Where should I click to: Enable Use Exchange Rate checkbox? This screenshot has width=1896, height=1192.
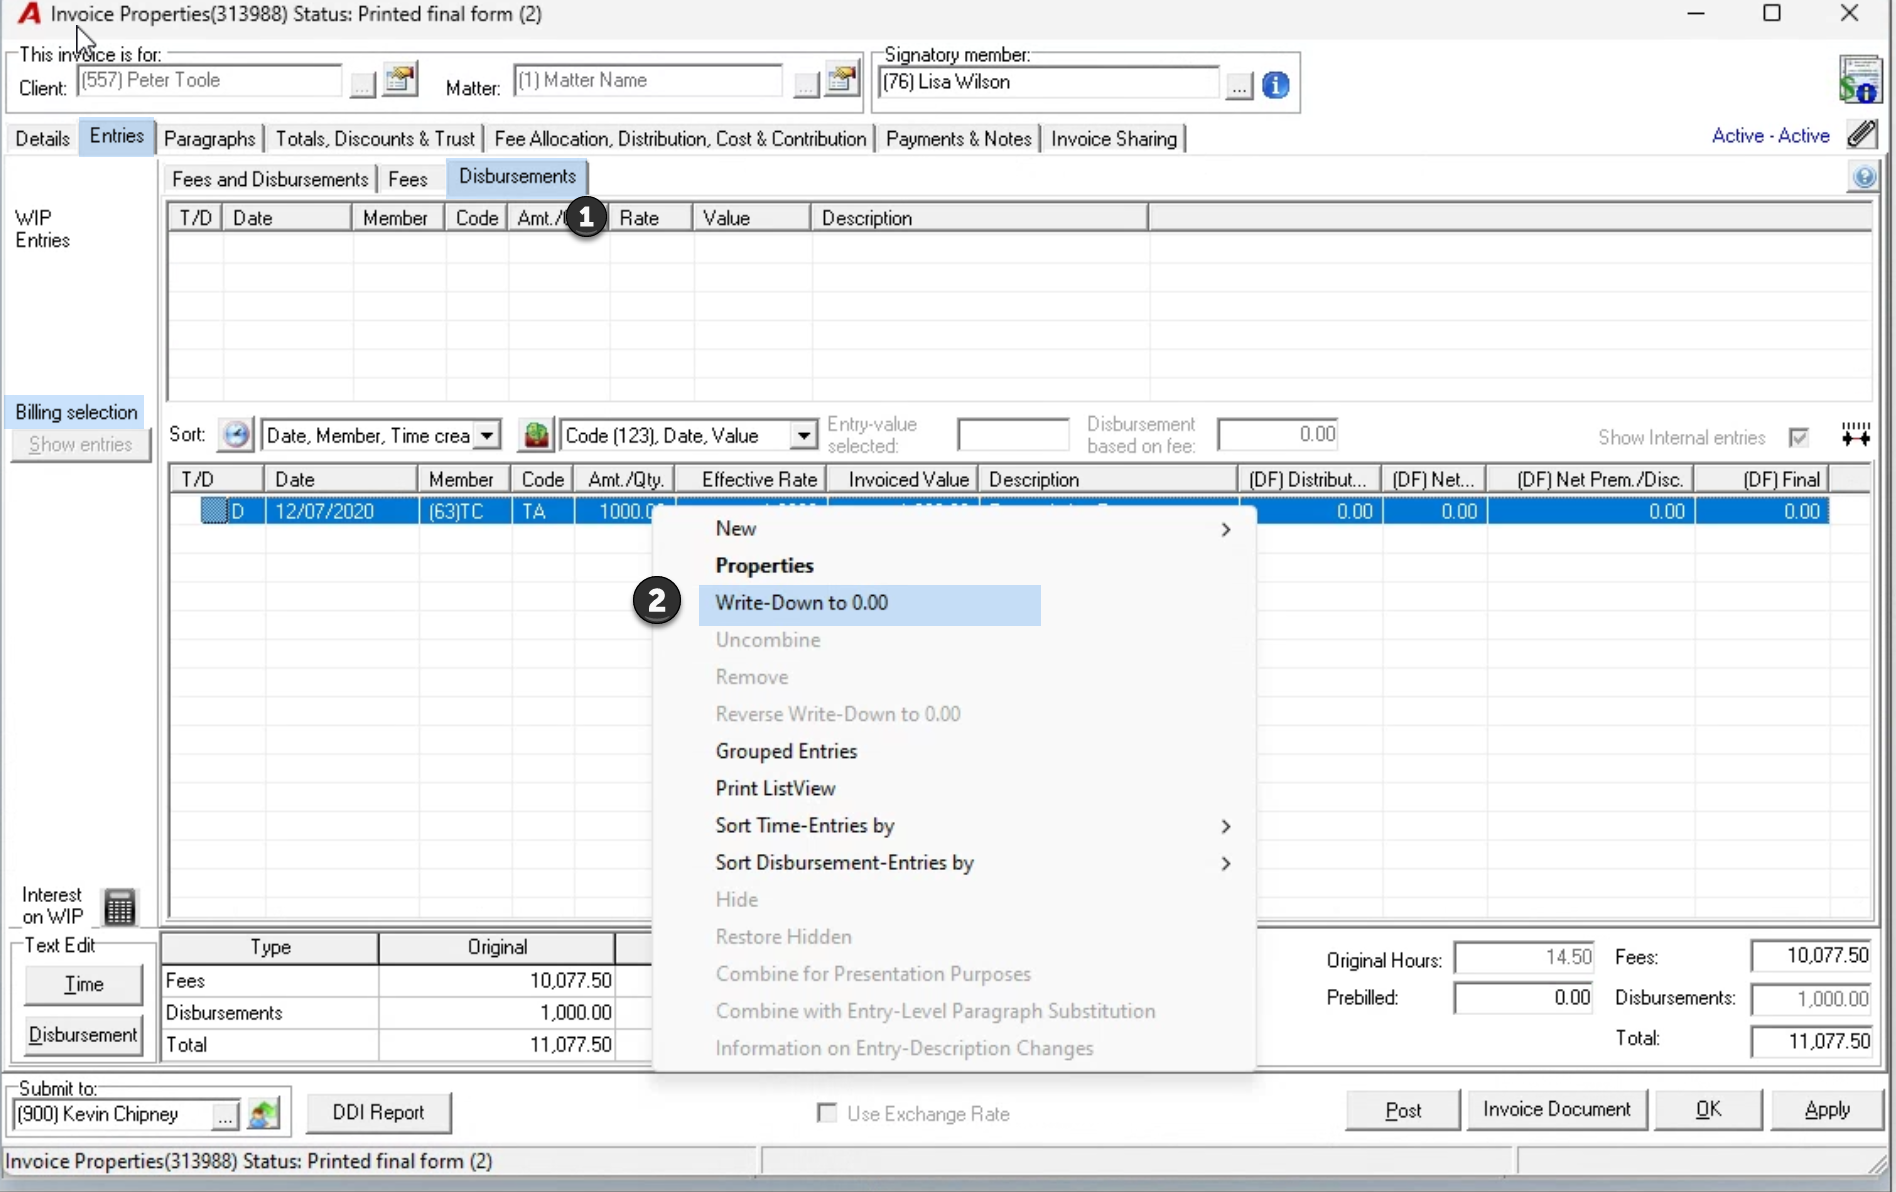(x=827, y=1113)
